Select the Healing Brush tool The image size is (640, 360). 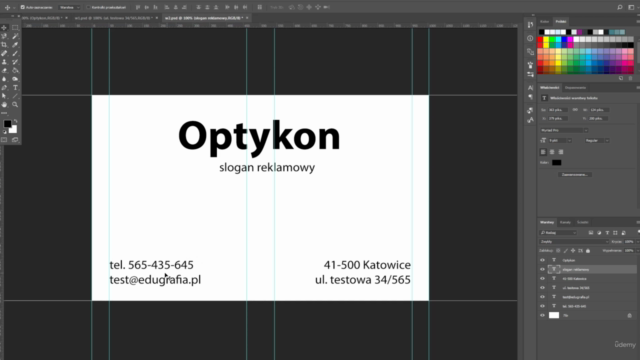(x=4, y=53)
